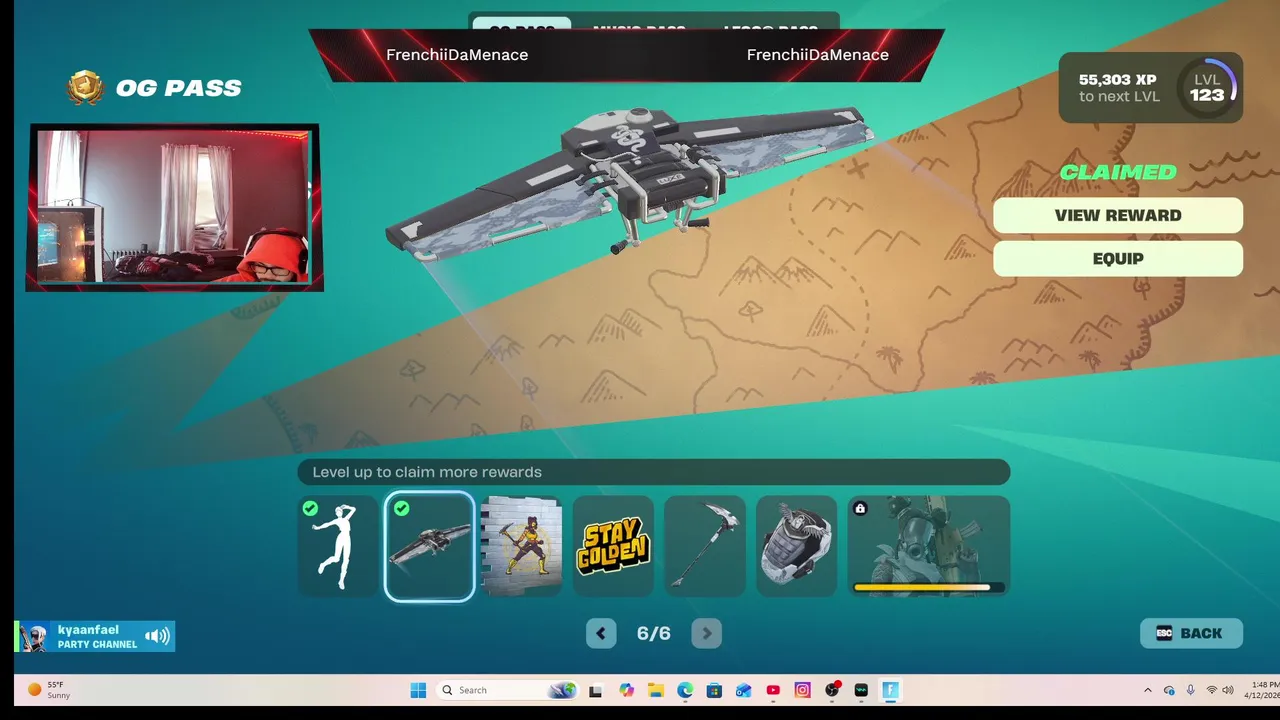Viewport: 1280px width, 720px height.
Task: Select the locked final reward tile
Action: click(929, 546)
